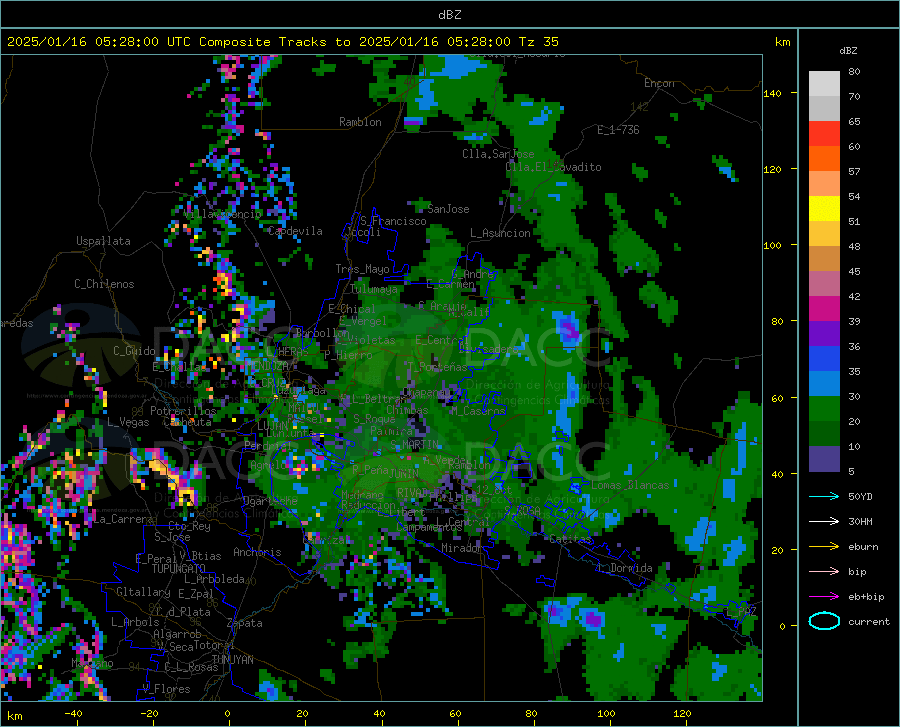Click the Clla.SanJose map label
The width and height of the screenshot is (900, 727).
pos(498,154)
